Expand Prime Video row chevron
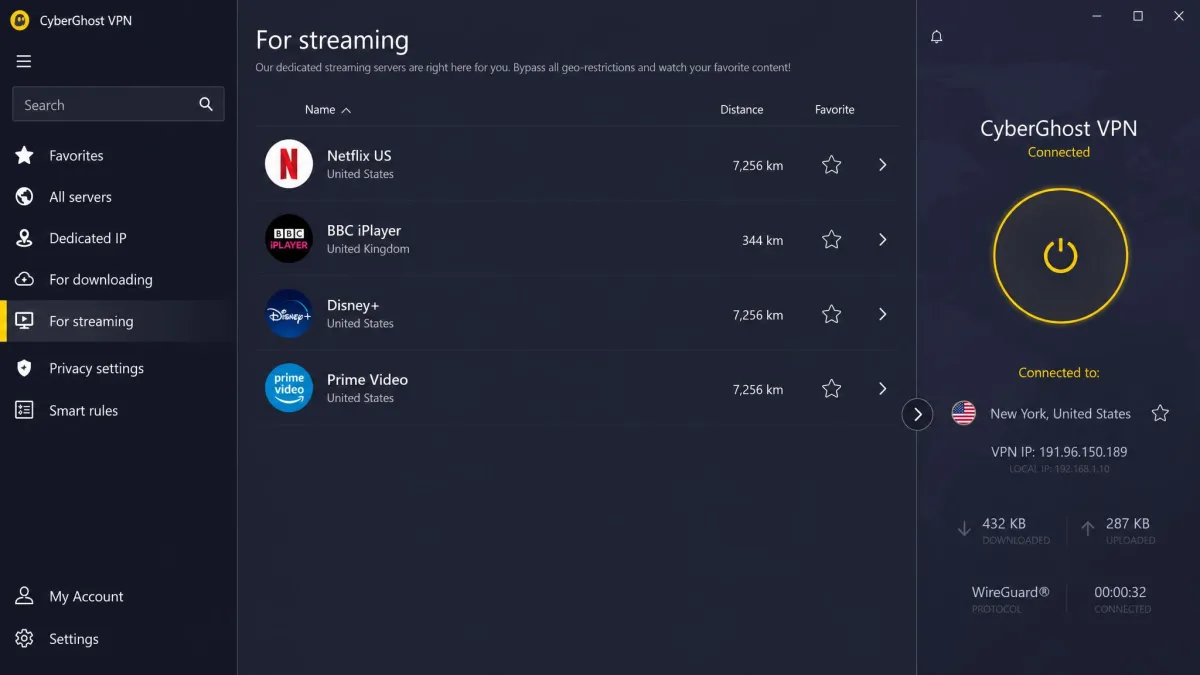Screen dimensions: 1200x675 coord(882,389)
